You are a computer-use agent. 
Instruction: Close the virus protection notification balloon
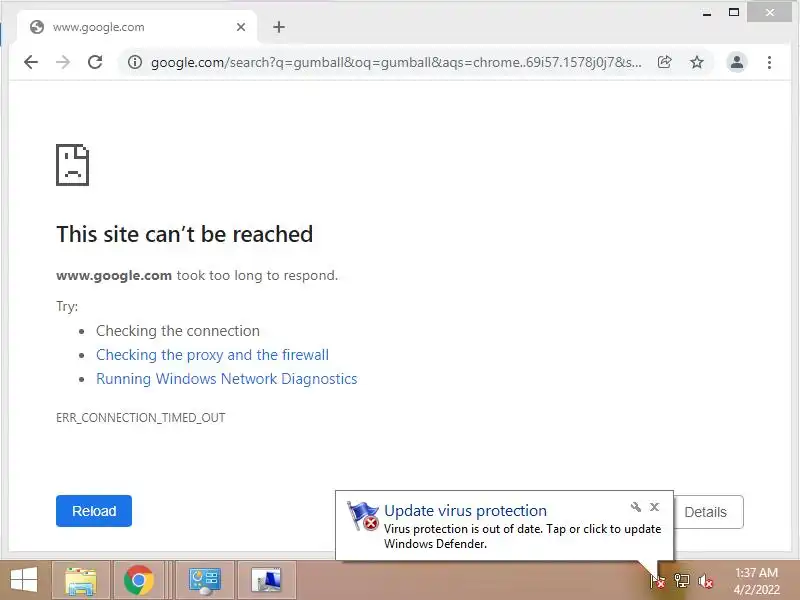(655, 507)
